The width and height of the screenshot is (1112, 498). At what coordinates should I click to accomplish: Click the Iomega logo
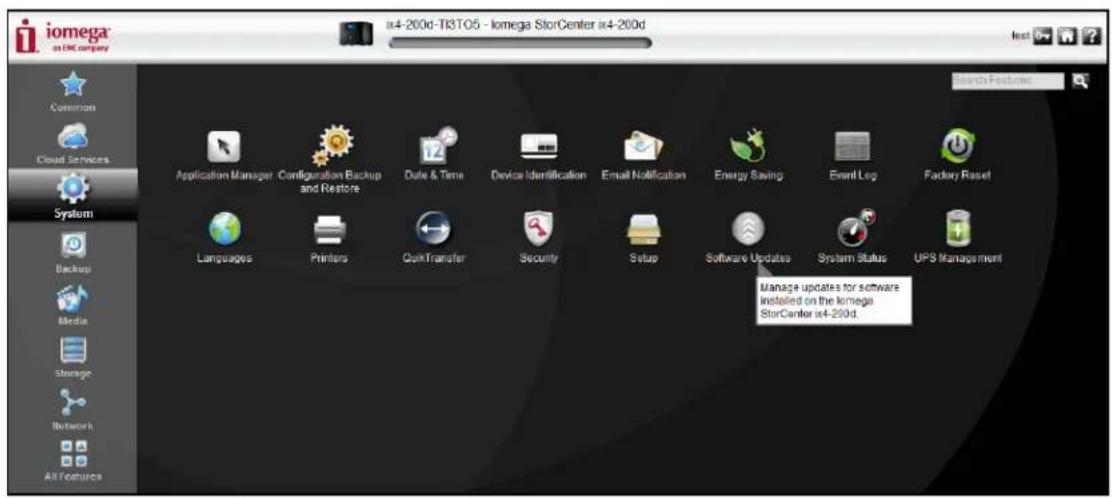(63, 35)
